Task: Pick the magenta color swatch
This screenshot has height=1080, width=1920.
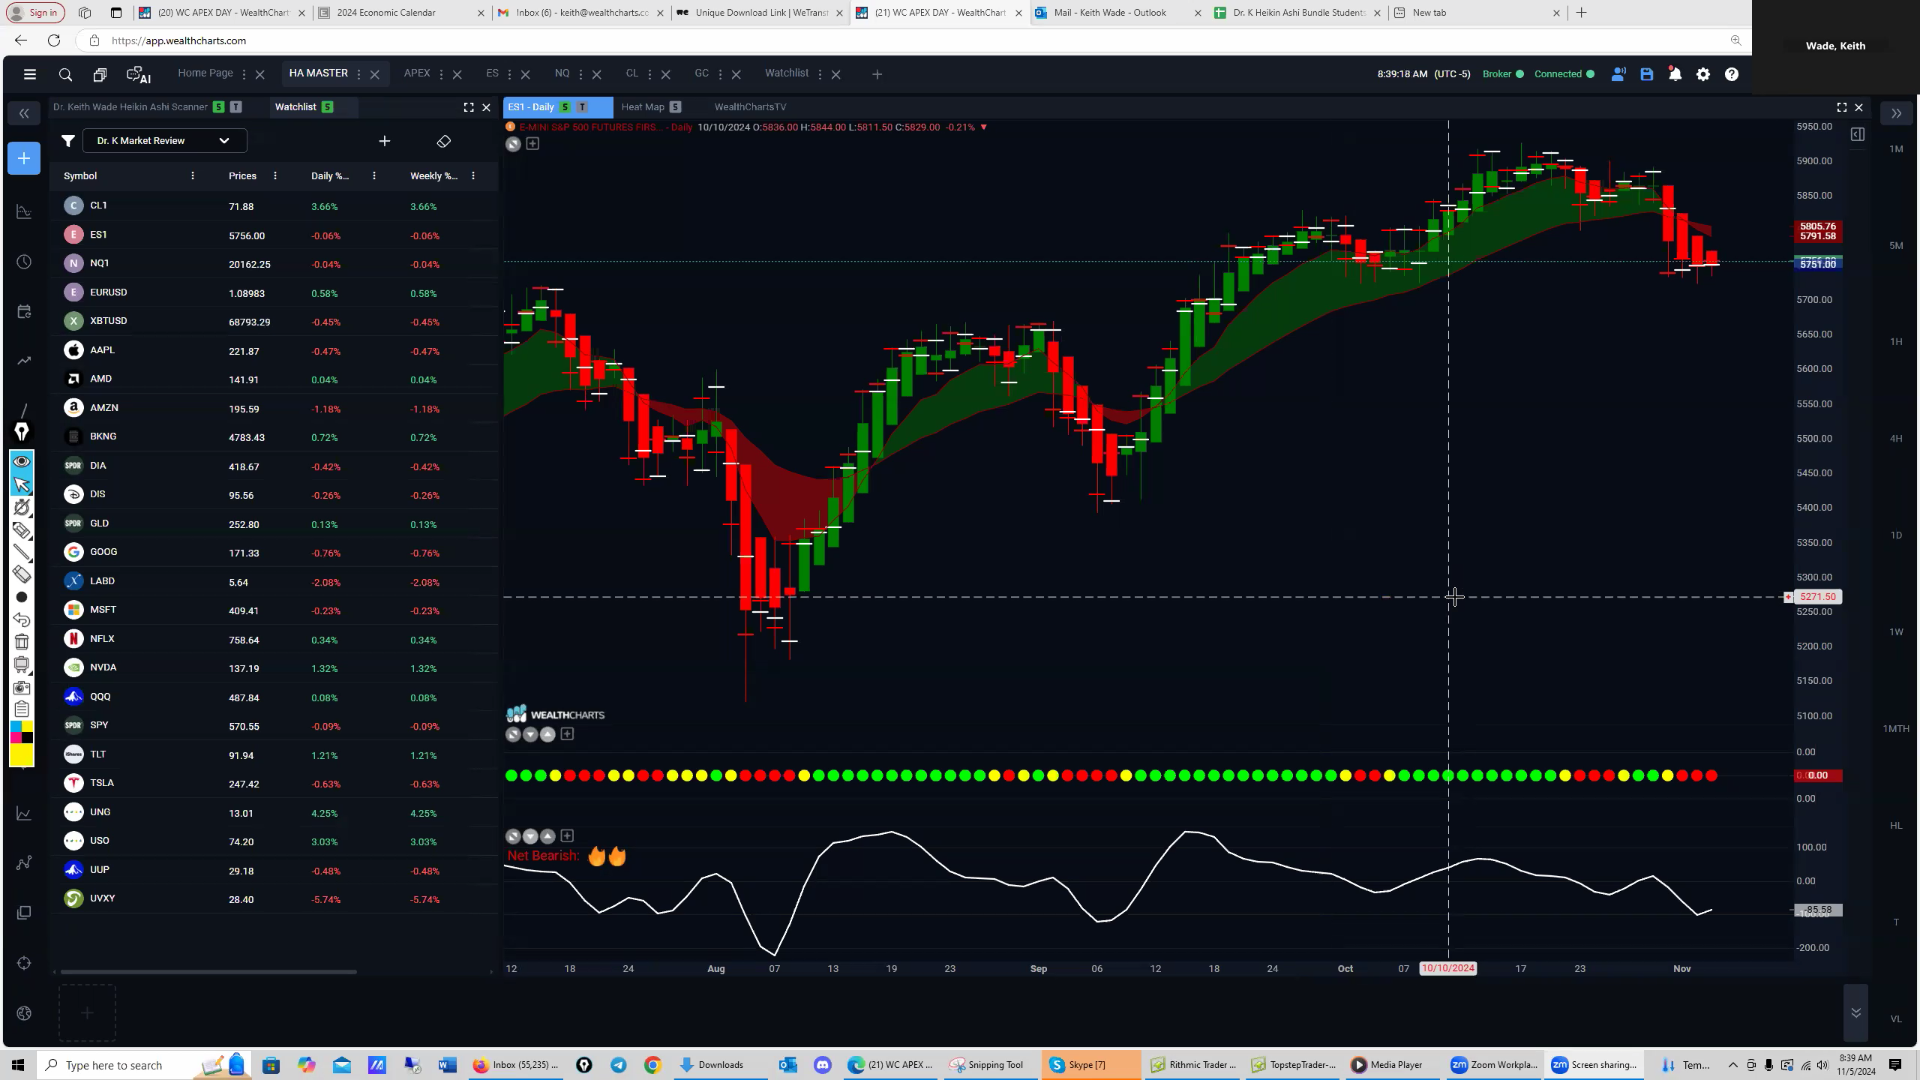Action: pos(16,738)
